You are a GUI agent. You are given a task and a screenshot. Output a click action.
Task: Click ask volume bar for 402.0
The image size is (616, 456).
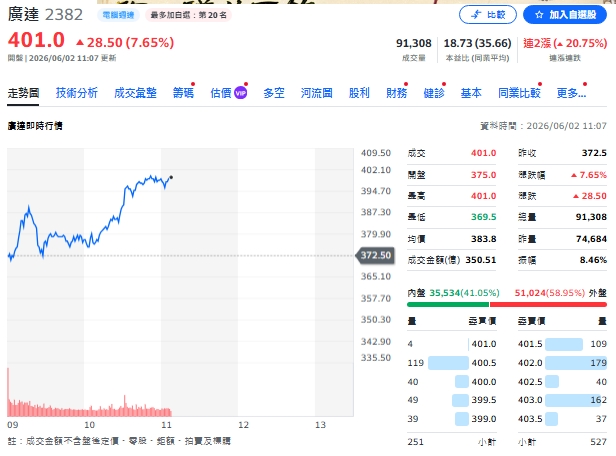click(576, 363)
